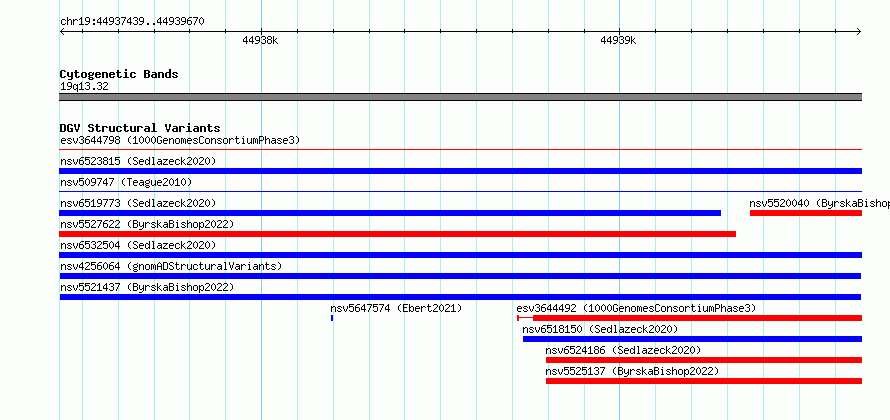The width and height of the screenshot is (890, 420).
Task: Click the short red nsv5520040 bar
Action: pos(806,213)
